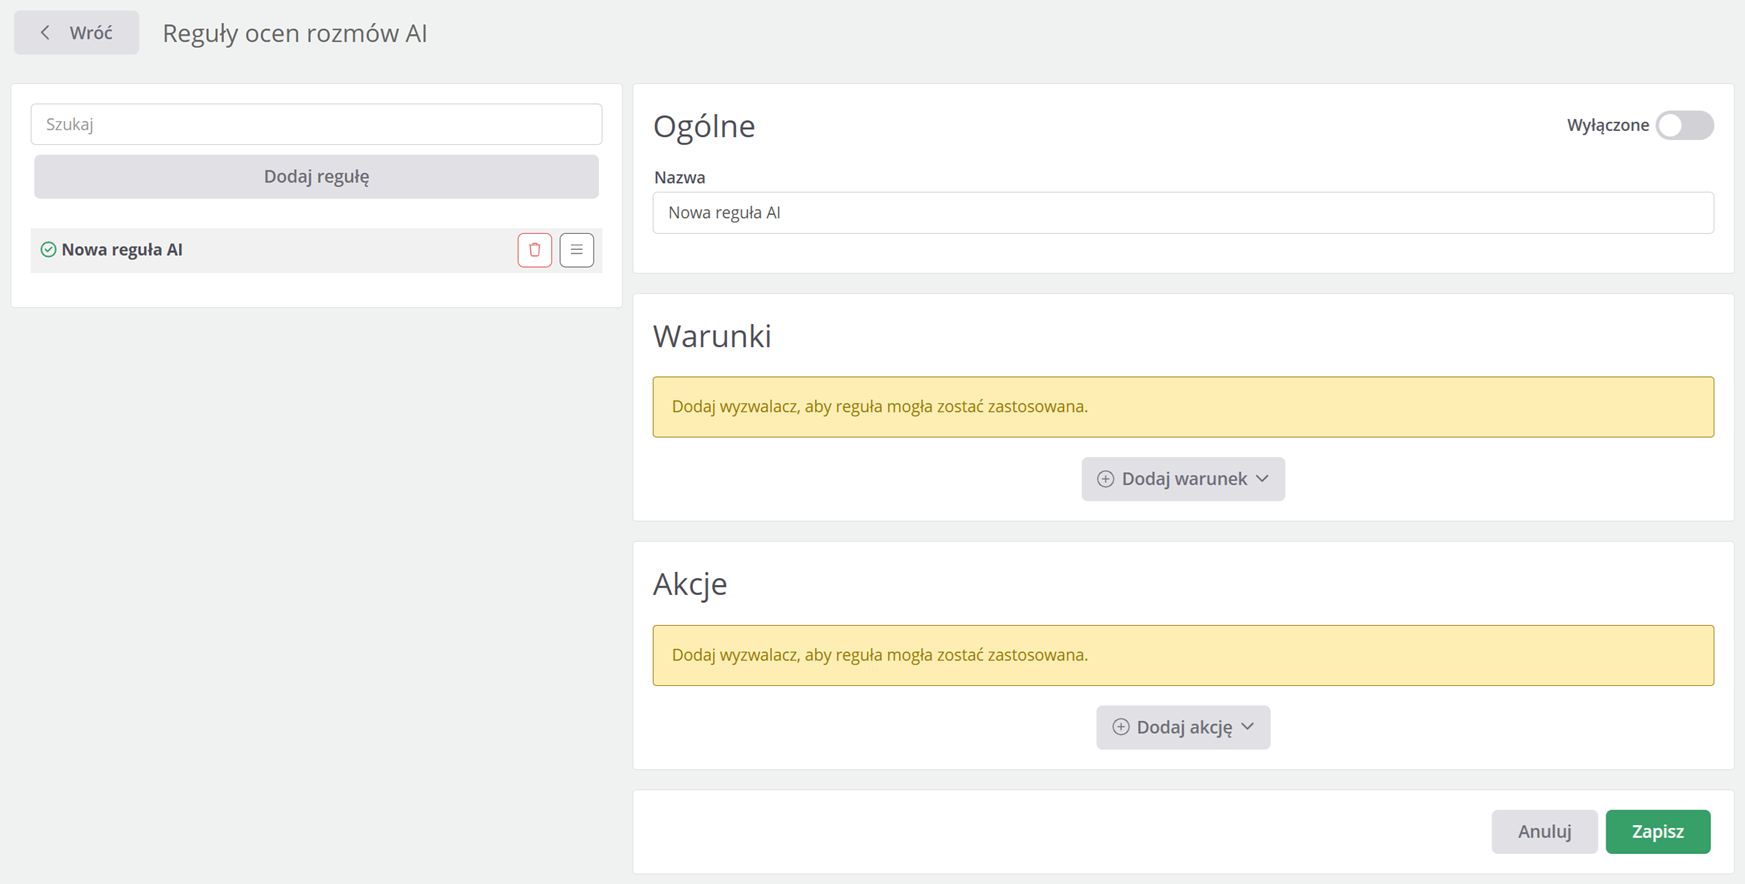Toggle the Wyłączone switch on
The height and width of the screenshot is (884, 1745).
pyautogui.click(x=1685, y=125)
